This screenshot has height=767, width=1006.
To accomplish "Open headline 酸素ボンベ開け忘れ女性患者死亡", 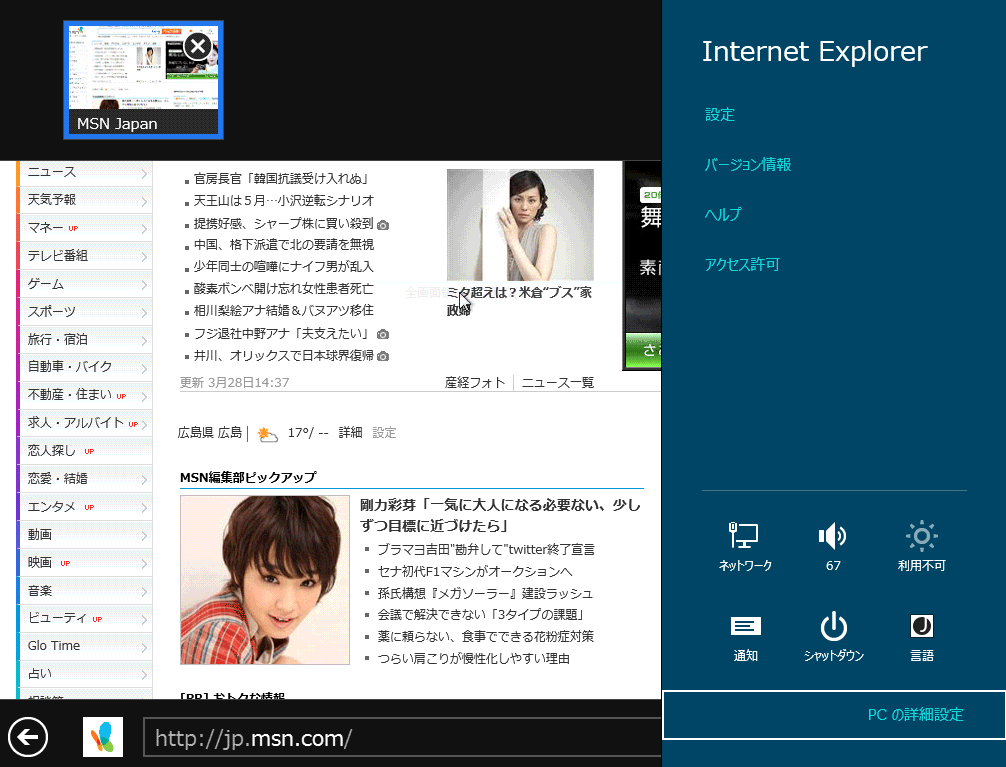I will [x=284, y=289].
